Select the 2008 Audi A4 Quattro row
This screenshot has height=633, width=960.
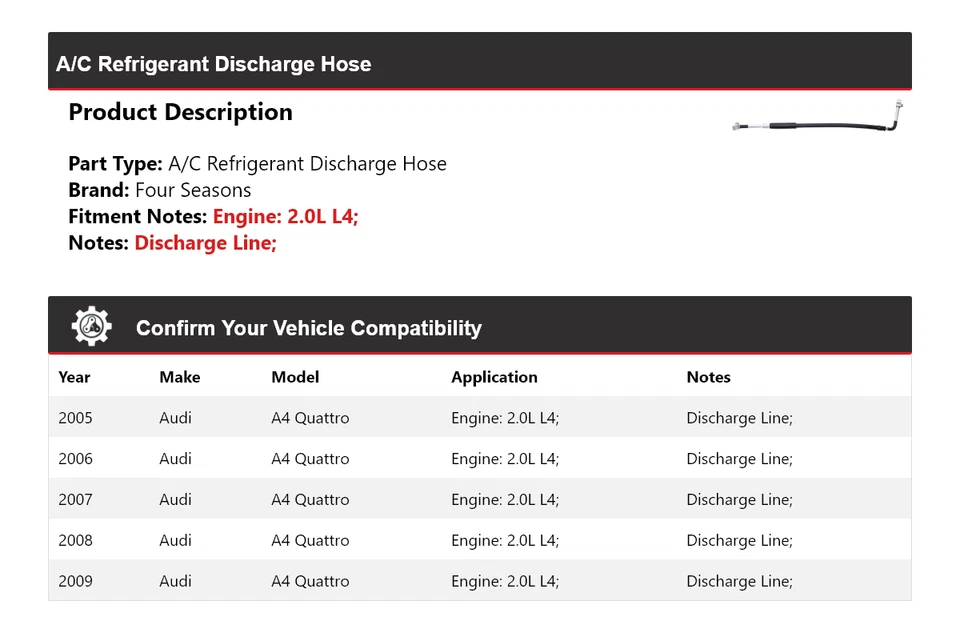click(480, 540)
